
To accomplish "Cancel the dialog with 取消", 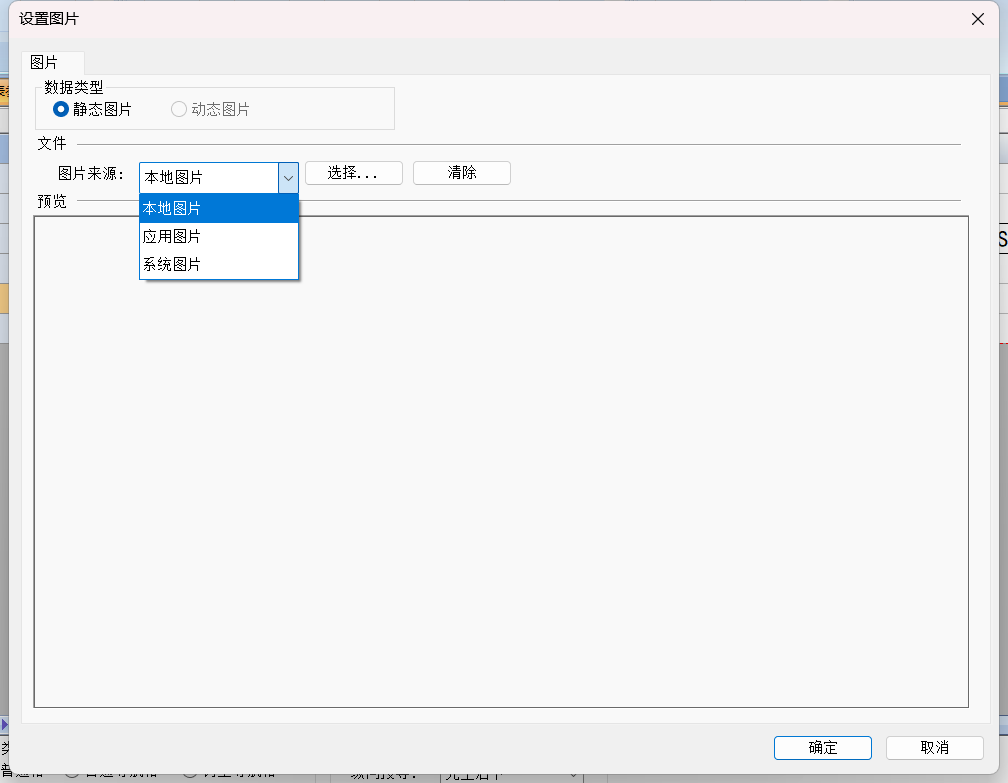I will 934,748.
